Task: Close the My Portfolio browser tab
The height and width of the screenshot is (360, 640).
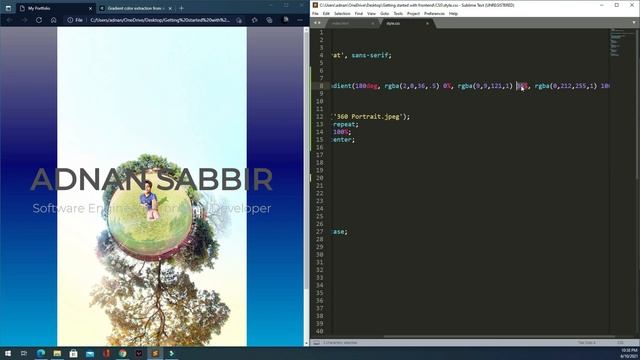Action: [x=90, y=8]
